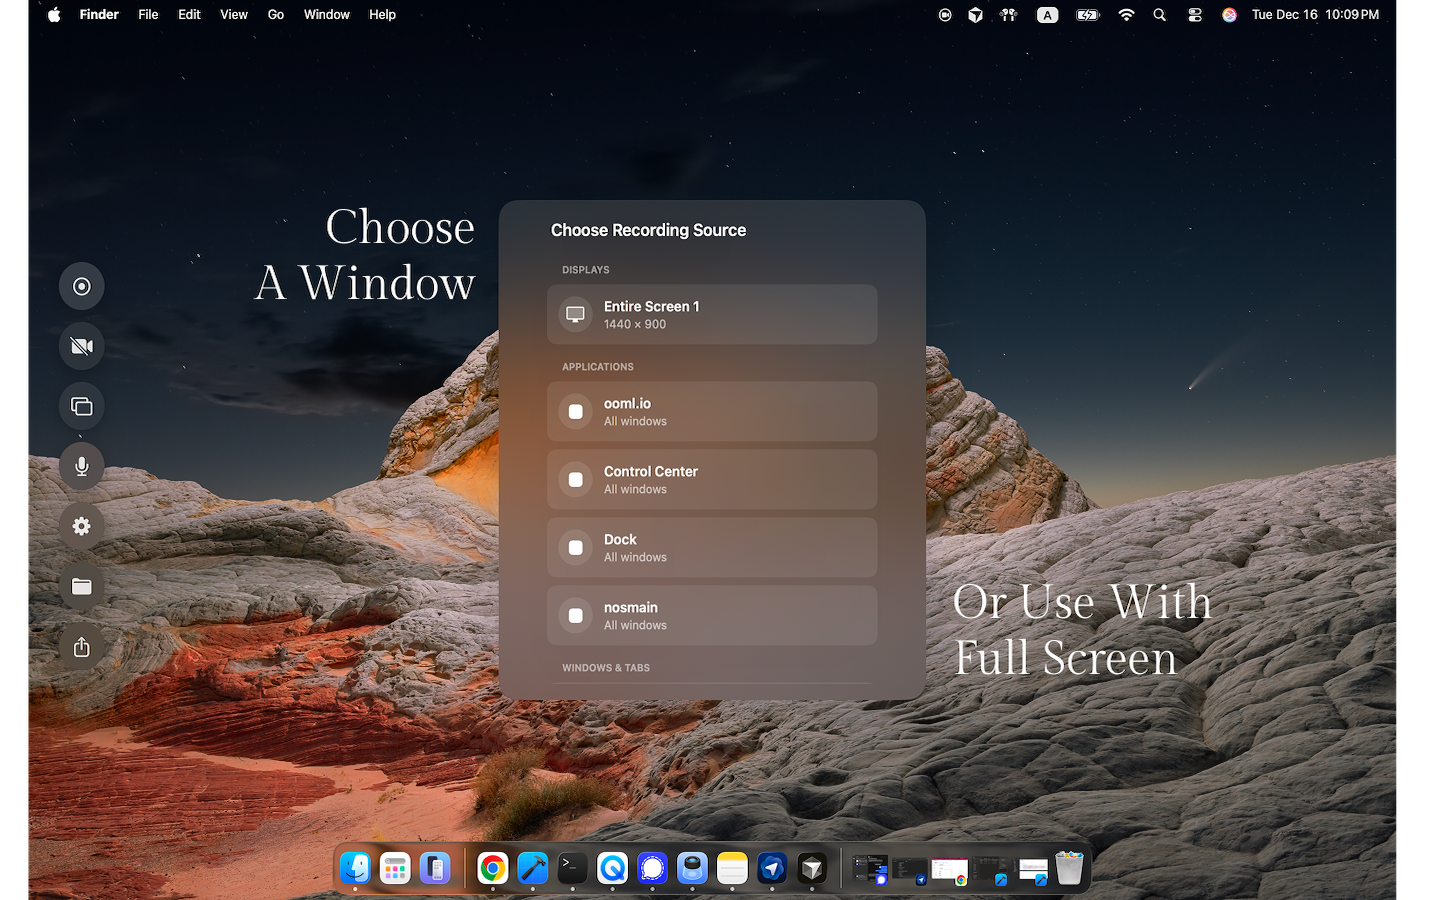The image size is (1440, 900).
Task: Open the Apple menu
Action: (54, 15)
